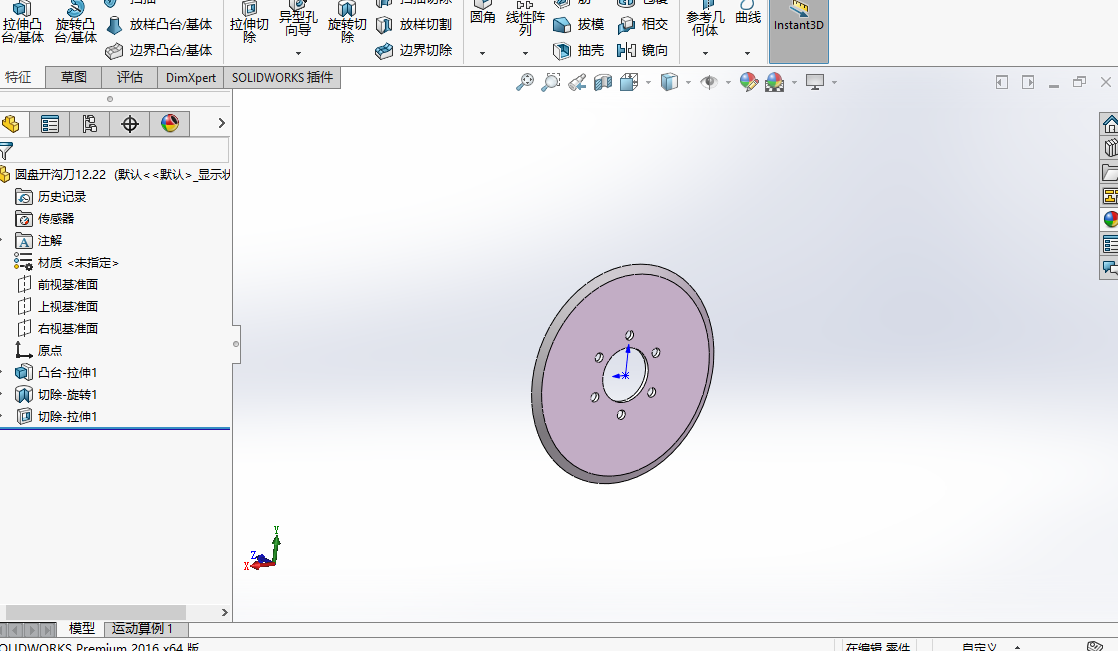Switch to the 草图 sketch tab
1118x651 pixels.
point(73,78)
